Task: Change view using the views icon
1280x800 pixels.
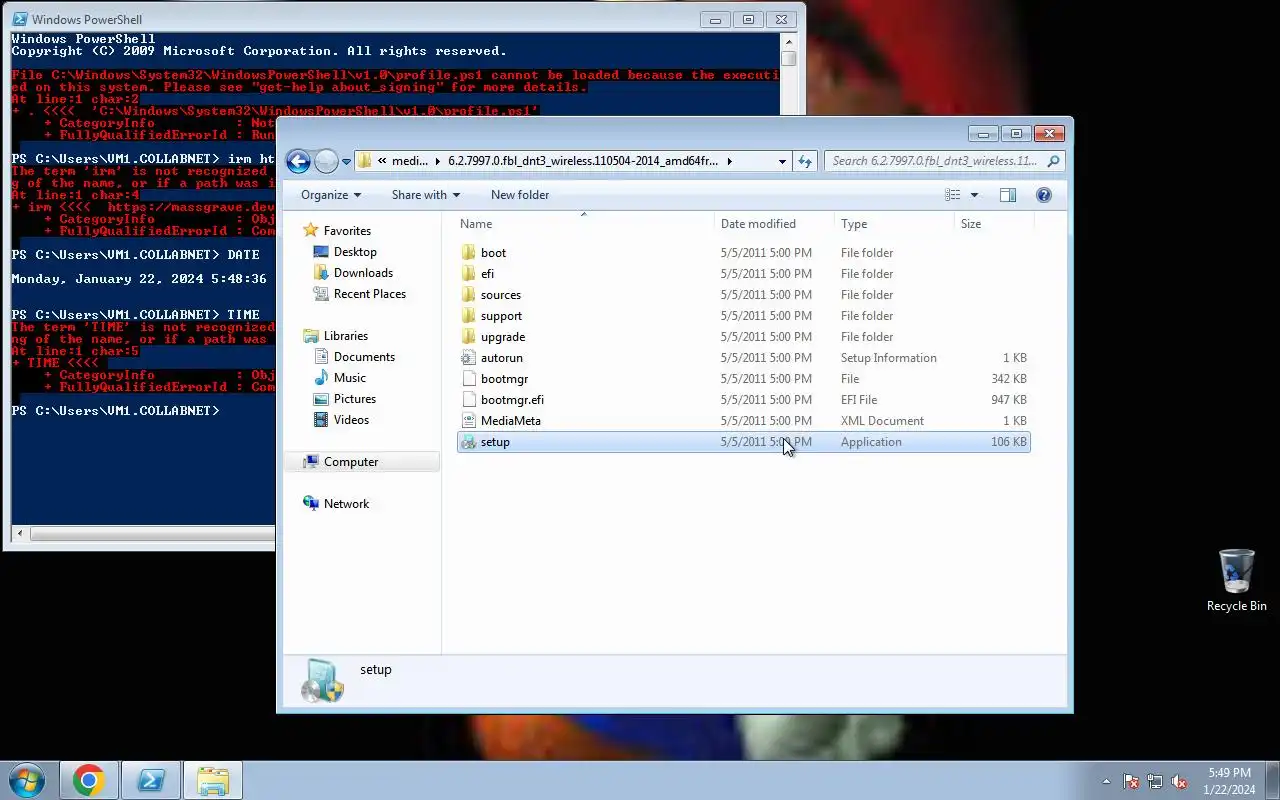Action: [953, 195]
